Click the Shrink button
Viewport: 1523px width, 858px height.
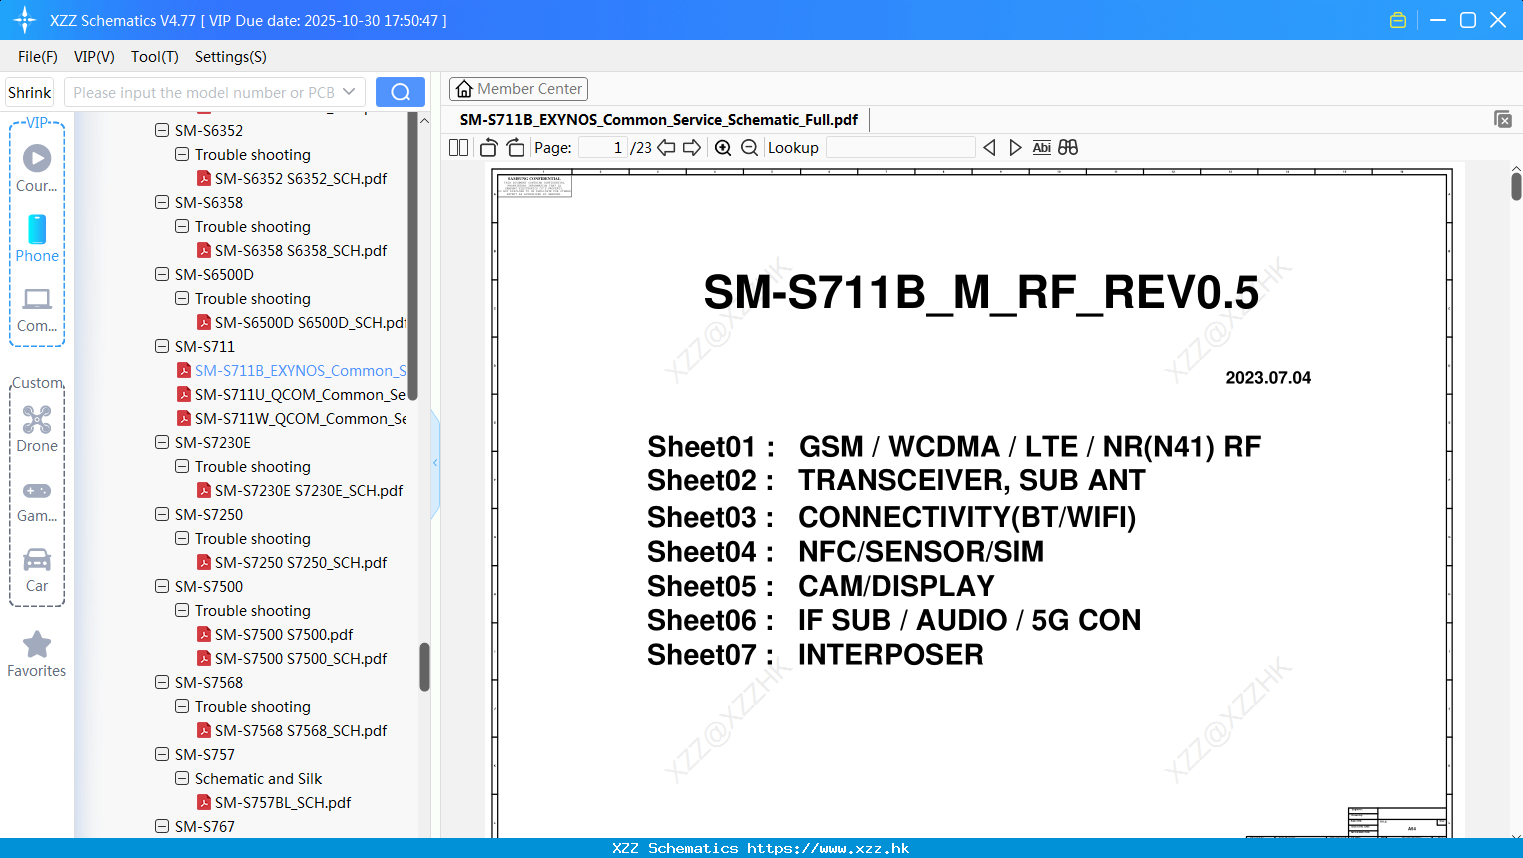pos(29,91)
